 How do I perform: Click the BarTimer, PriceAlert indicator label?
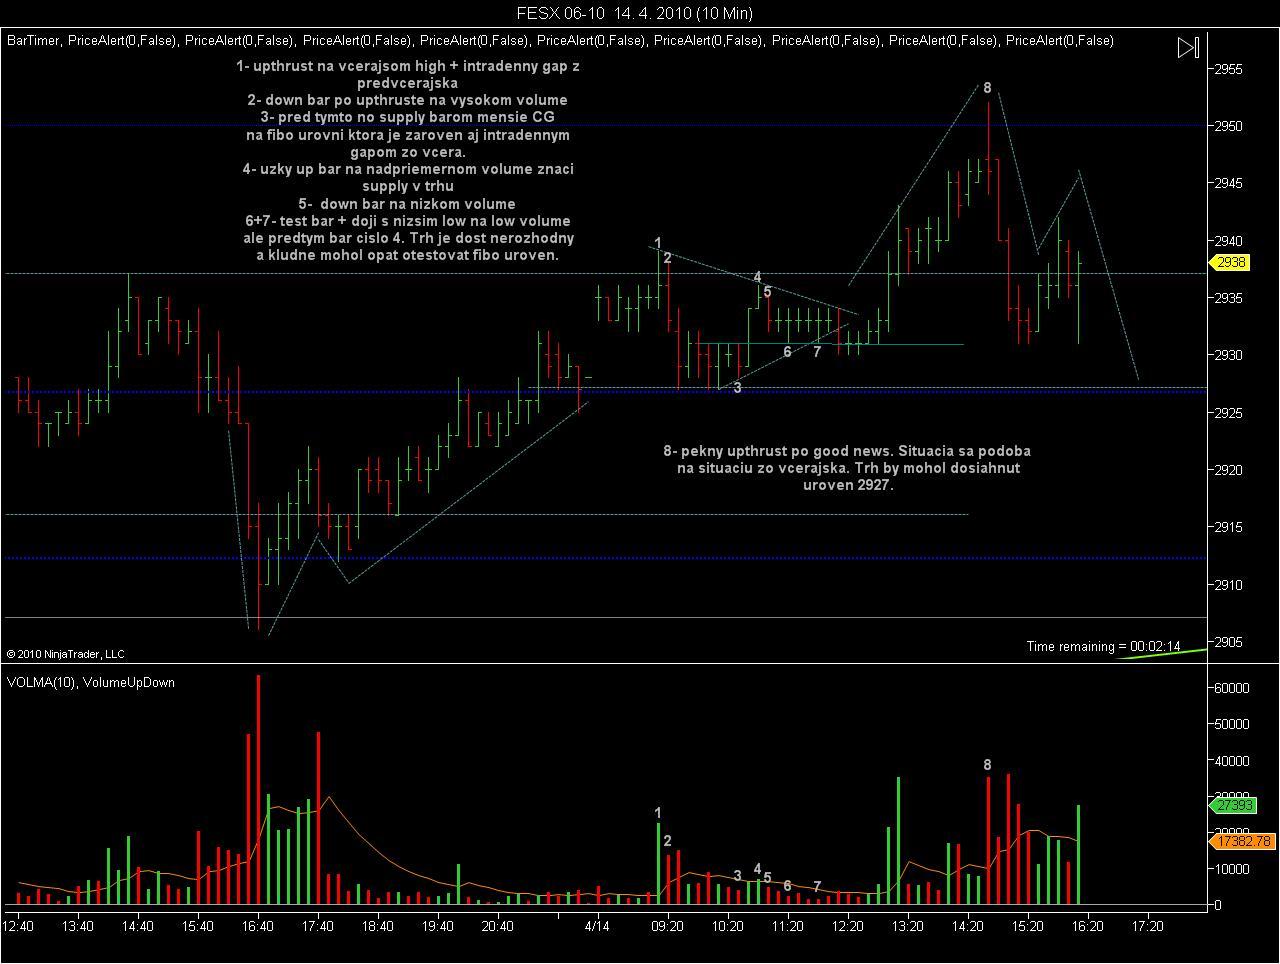tap(560, 41)
